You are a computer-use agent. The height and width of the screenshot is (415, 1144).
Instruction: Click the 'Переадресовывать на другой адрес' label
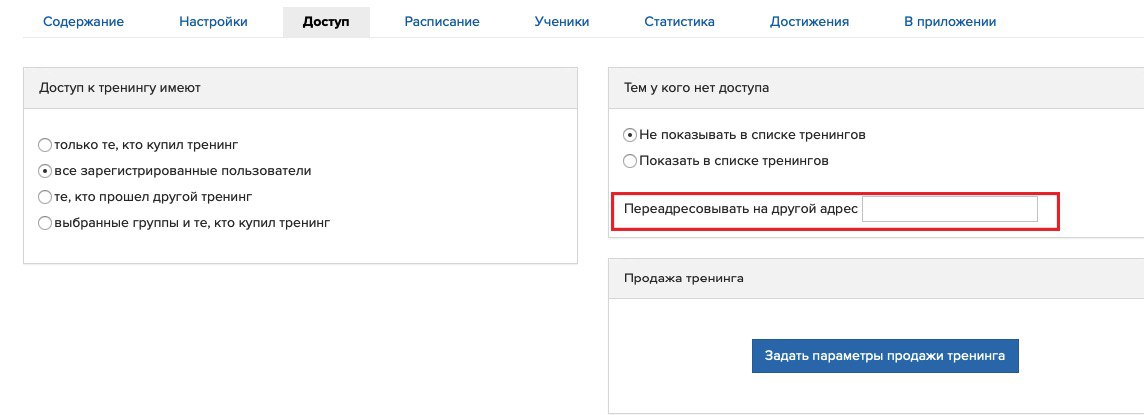point(741,209)
